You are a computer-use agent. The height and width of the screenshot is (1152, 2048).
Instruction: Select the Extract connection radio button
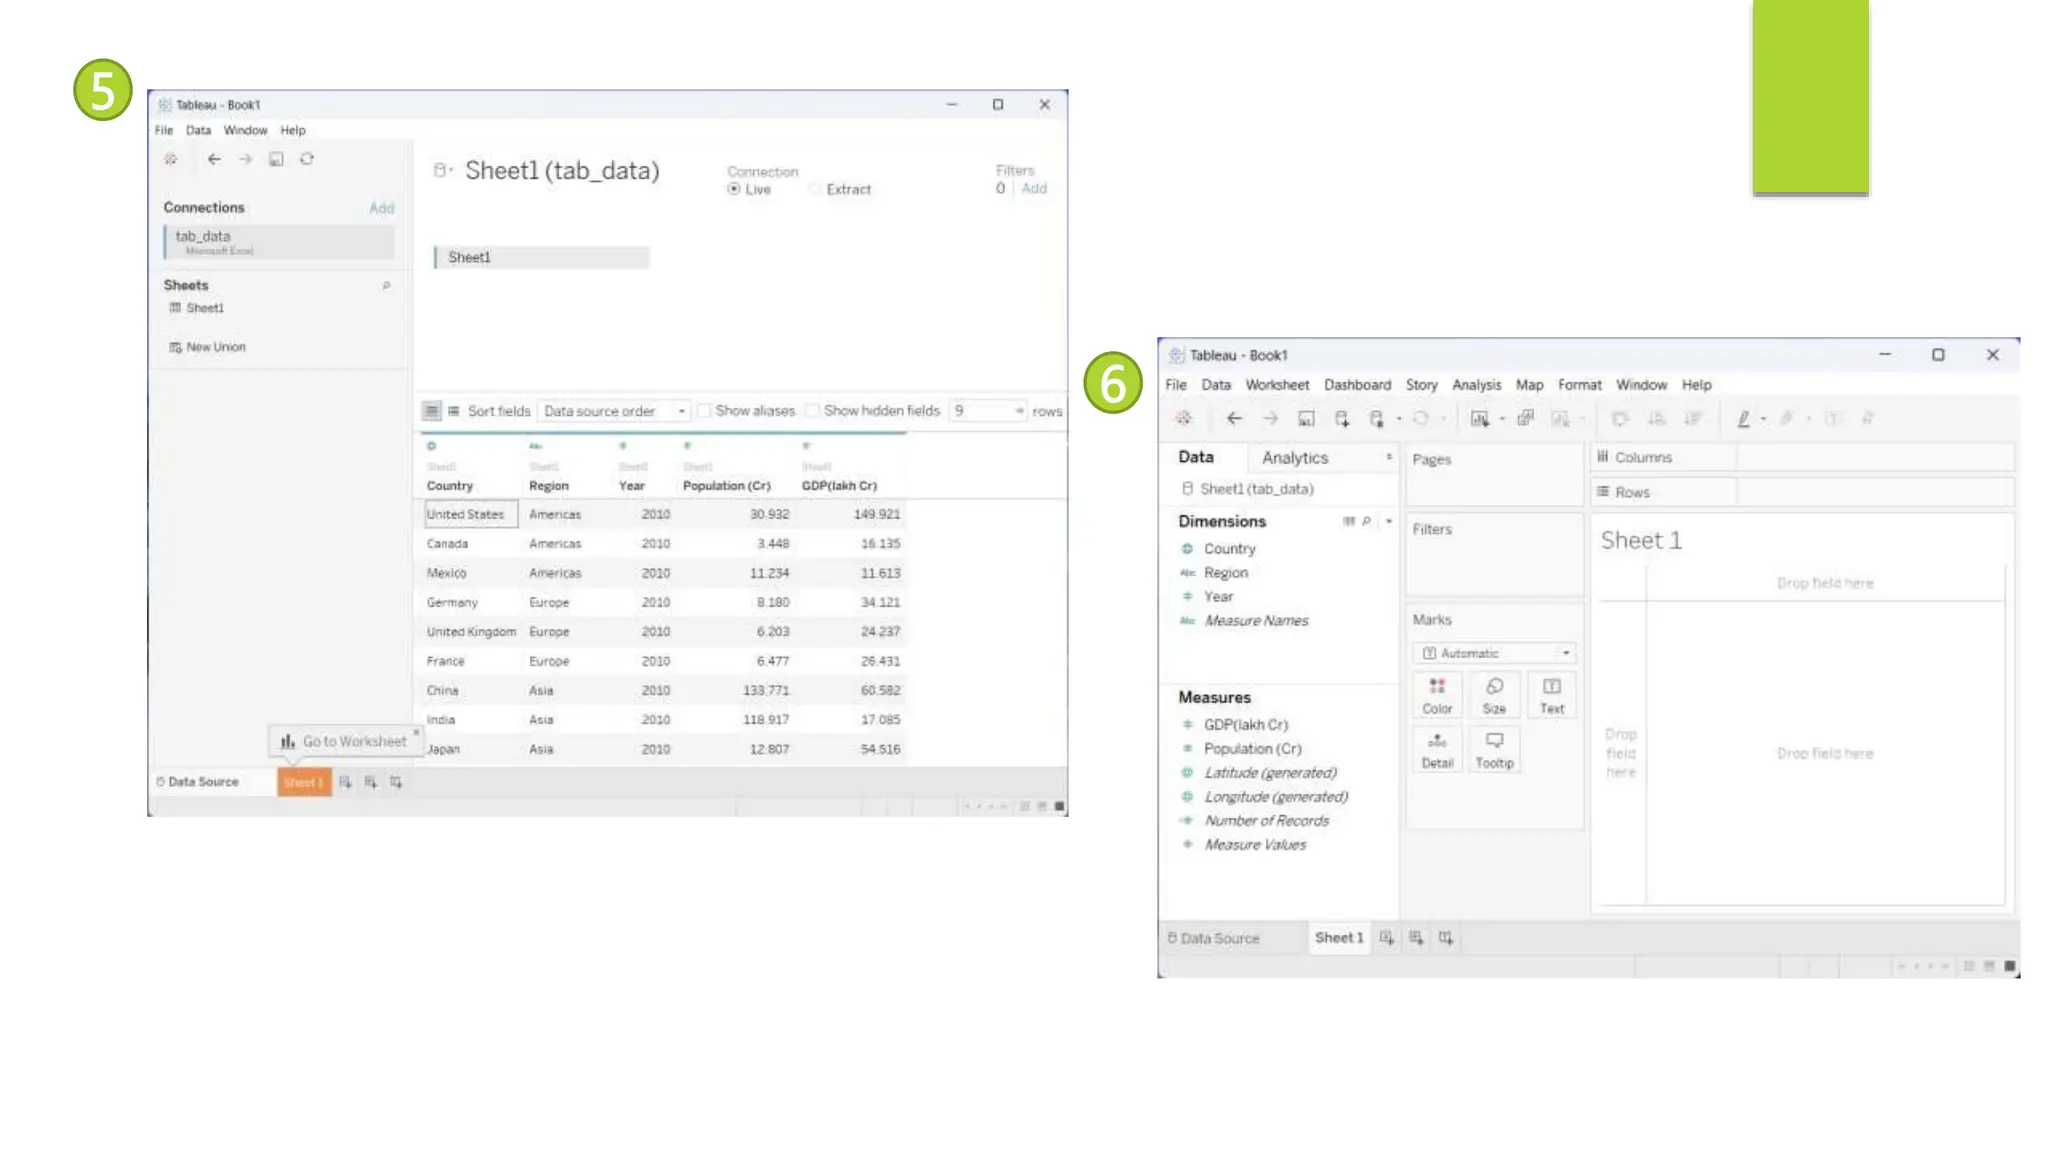pos(815,189)
